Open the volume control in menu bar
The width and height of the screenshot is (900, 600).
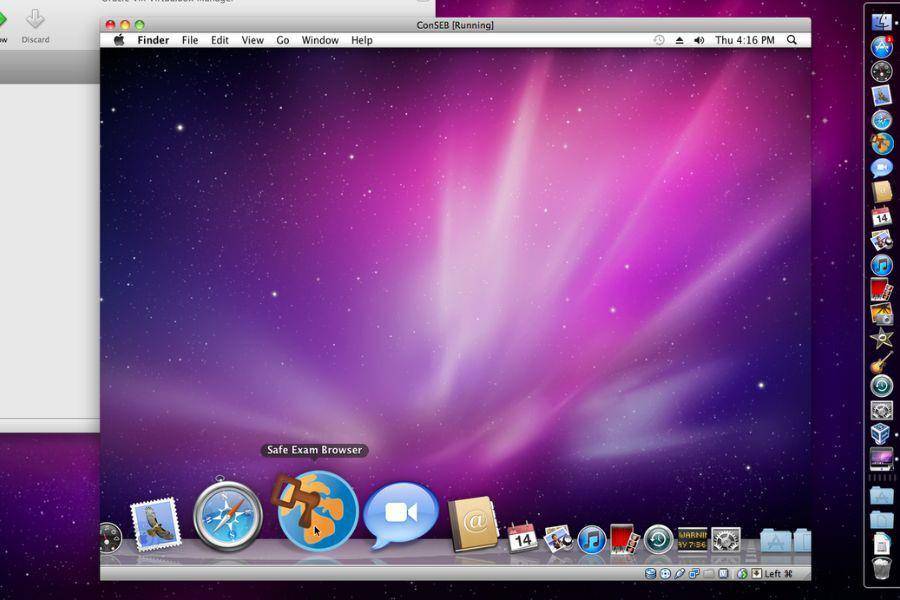coord(699,40)
